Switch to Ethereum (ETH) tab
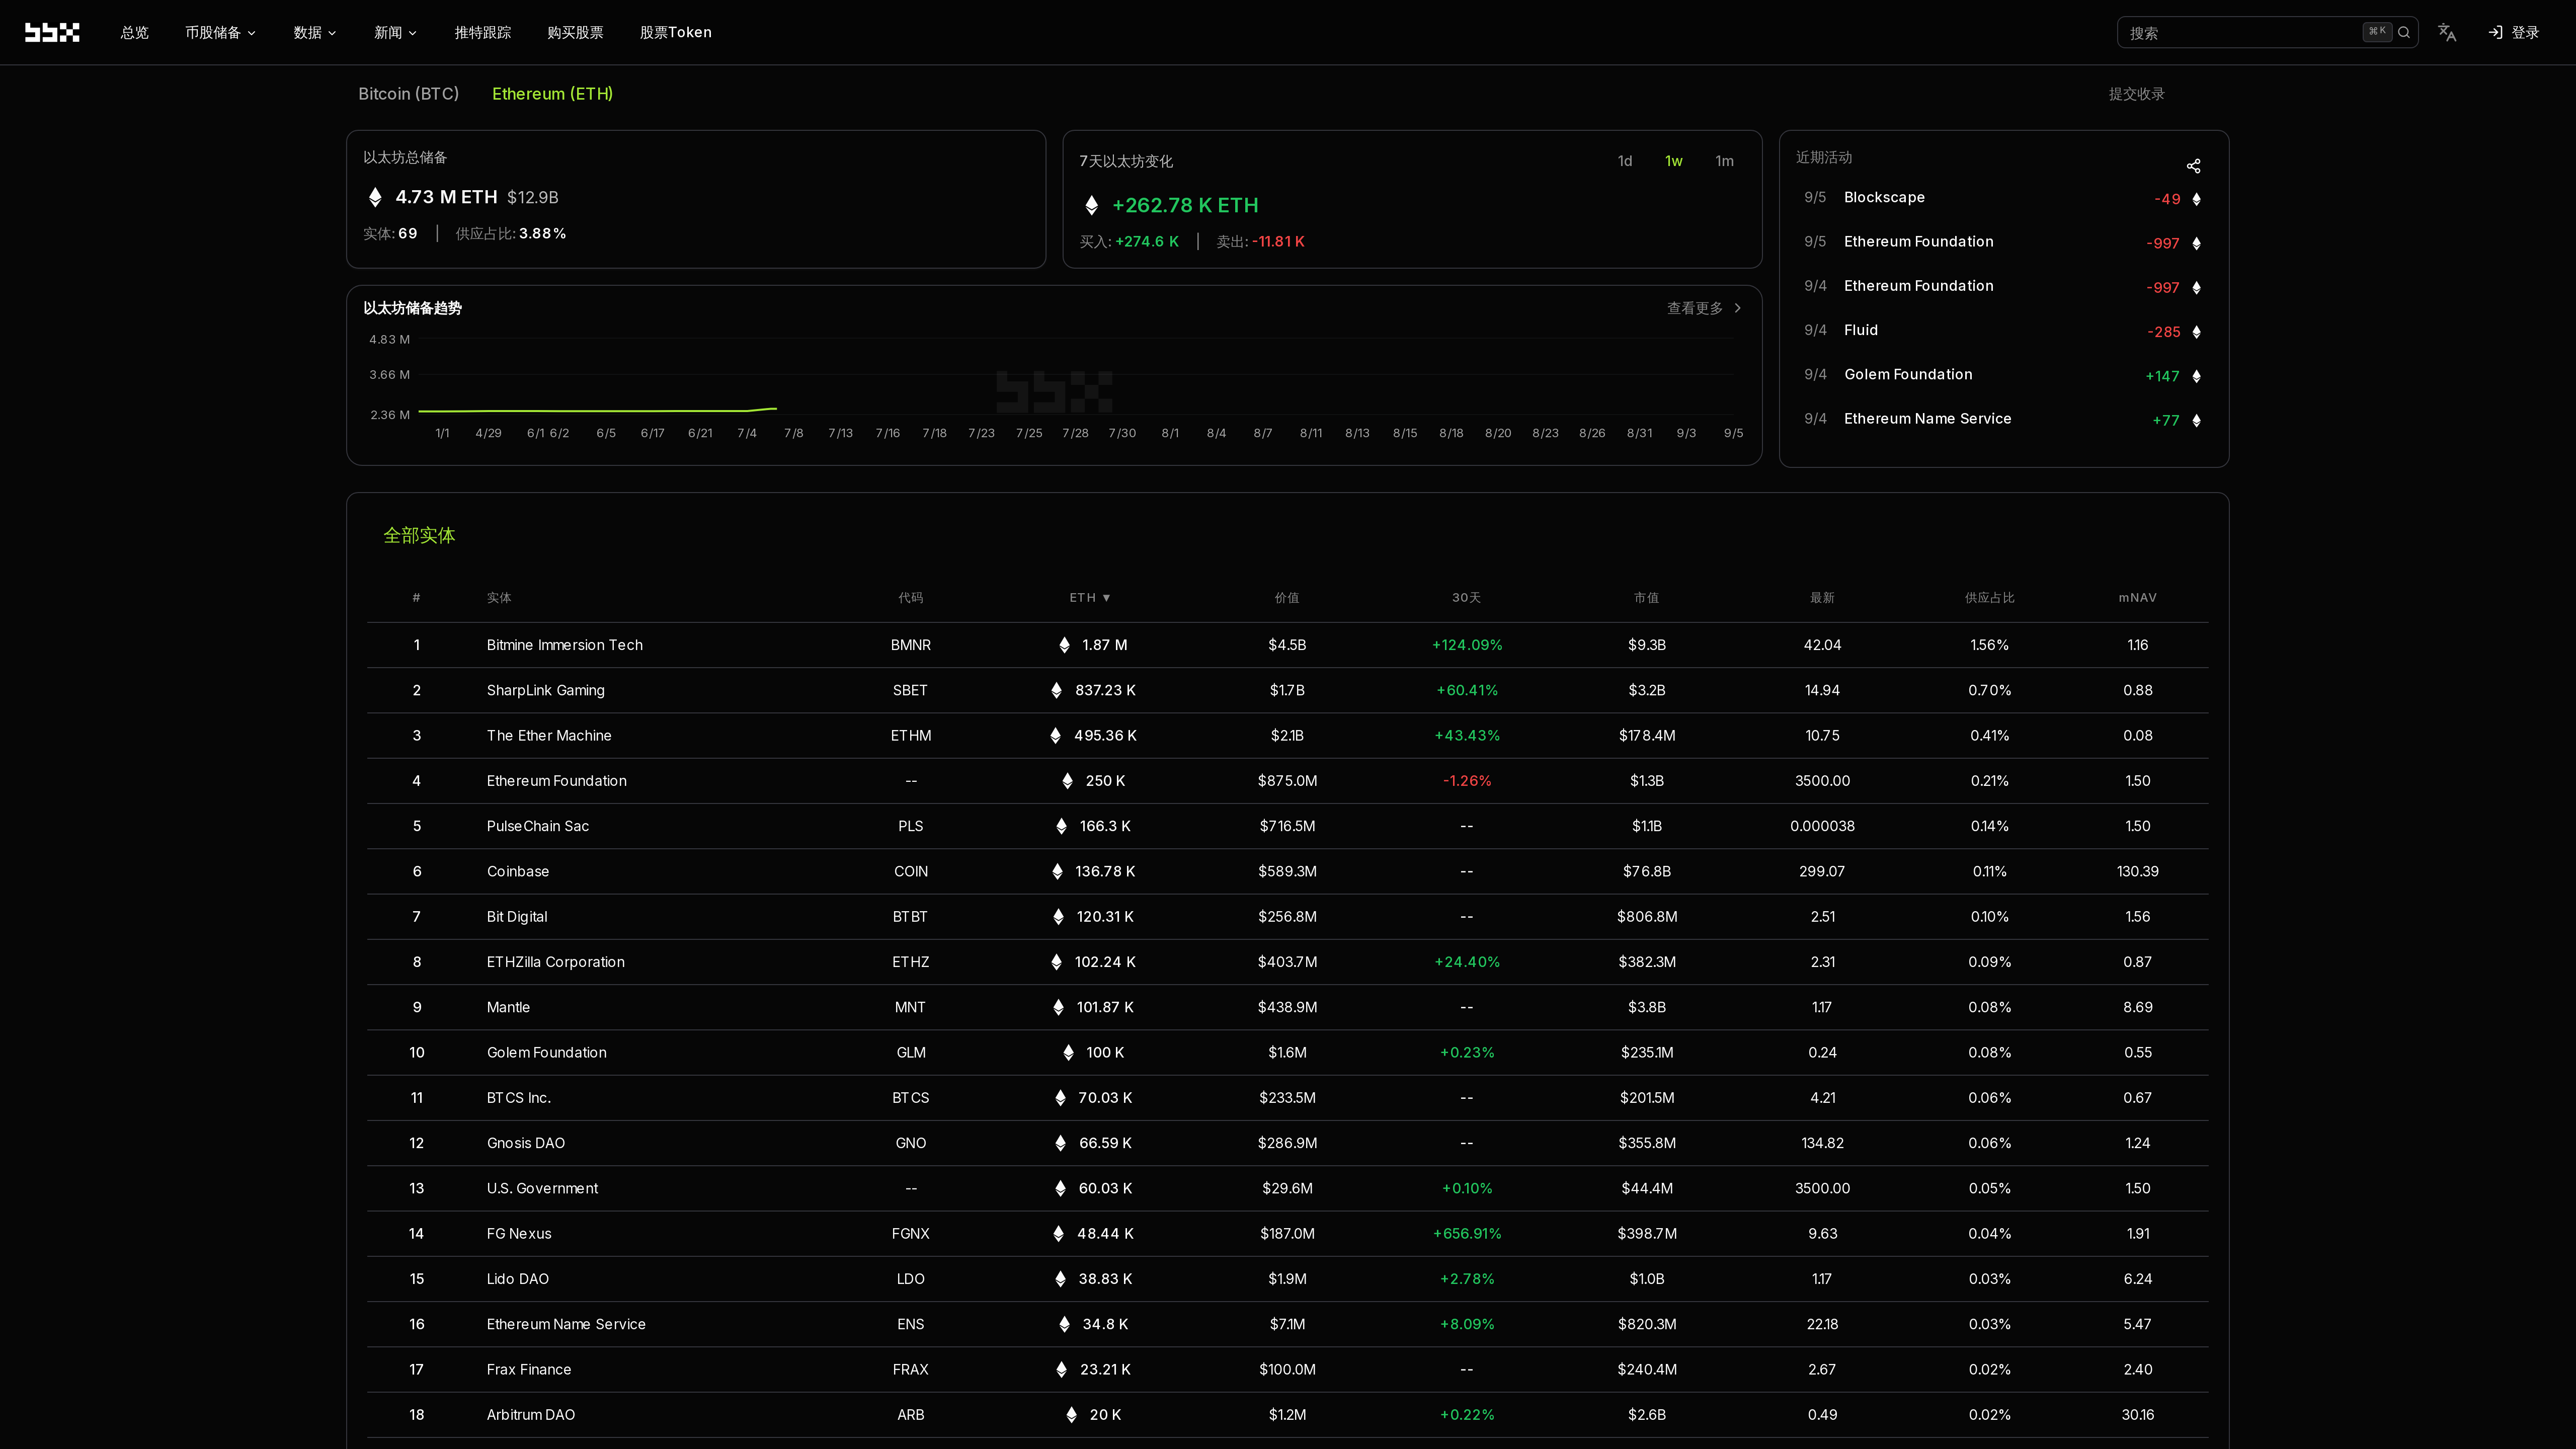 click(552, 94)
